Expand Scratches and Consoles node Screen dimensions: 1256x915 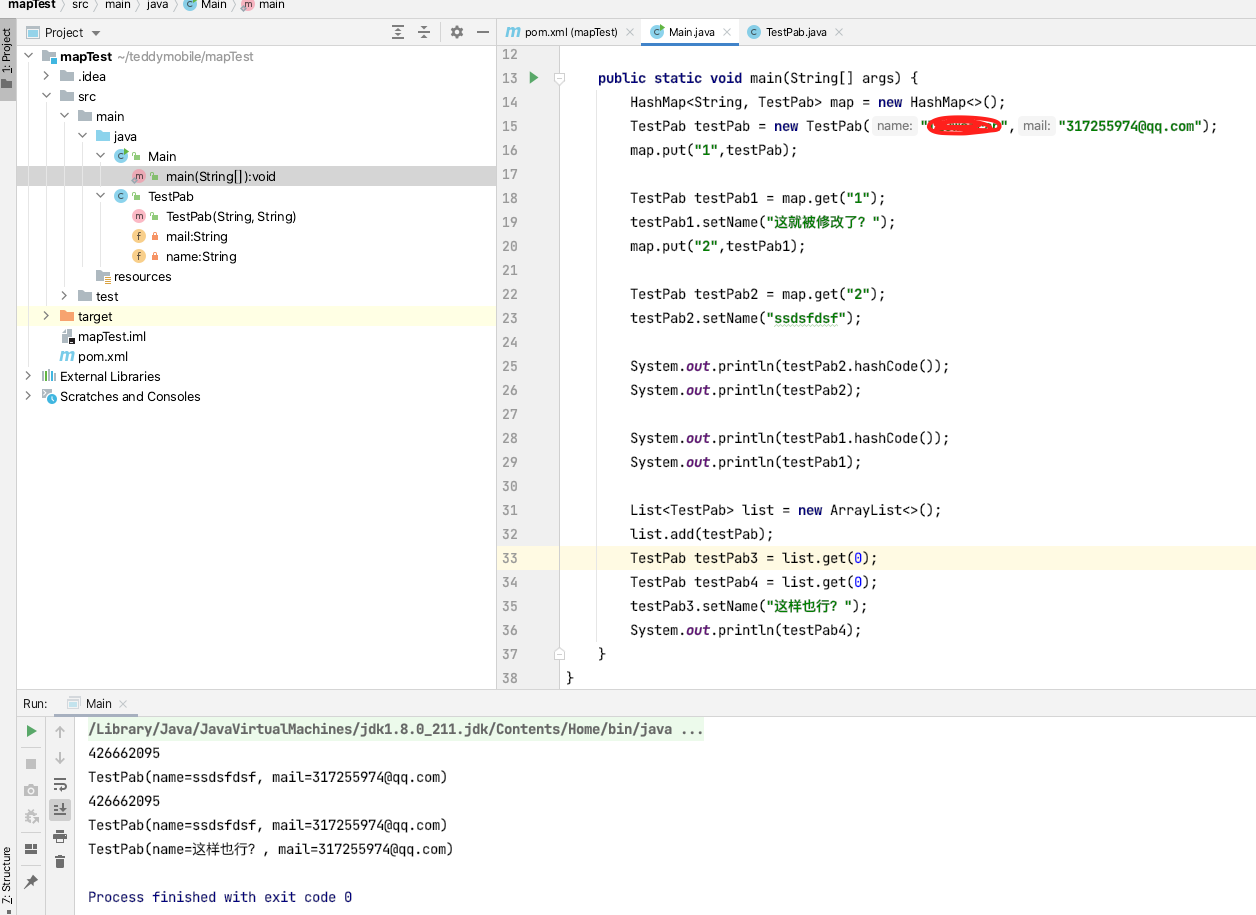tap(29, 396)
